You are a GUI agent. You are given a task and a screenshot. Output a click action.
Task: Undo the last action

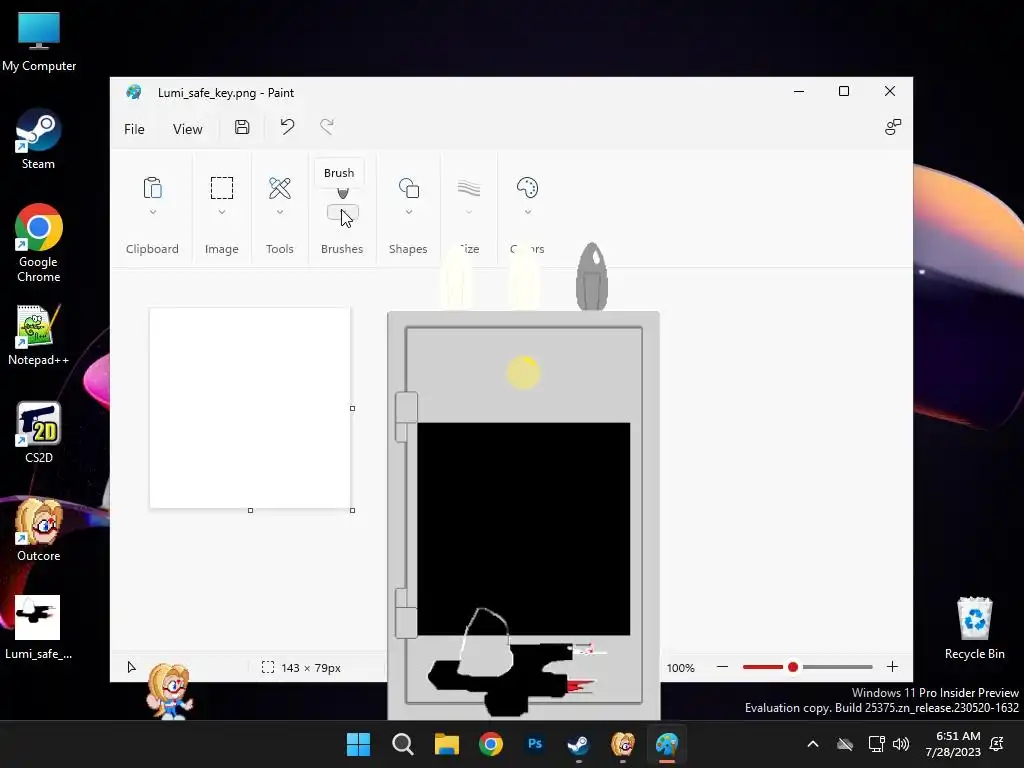[x=287, y=127]
